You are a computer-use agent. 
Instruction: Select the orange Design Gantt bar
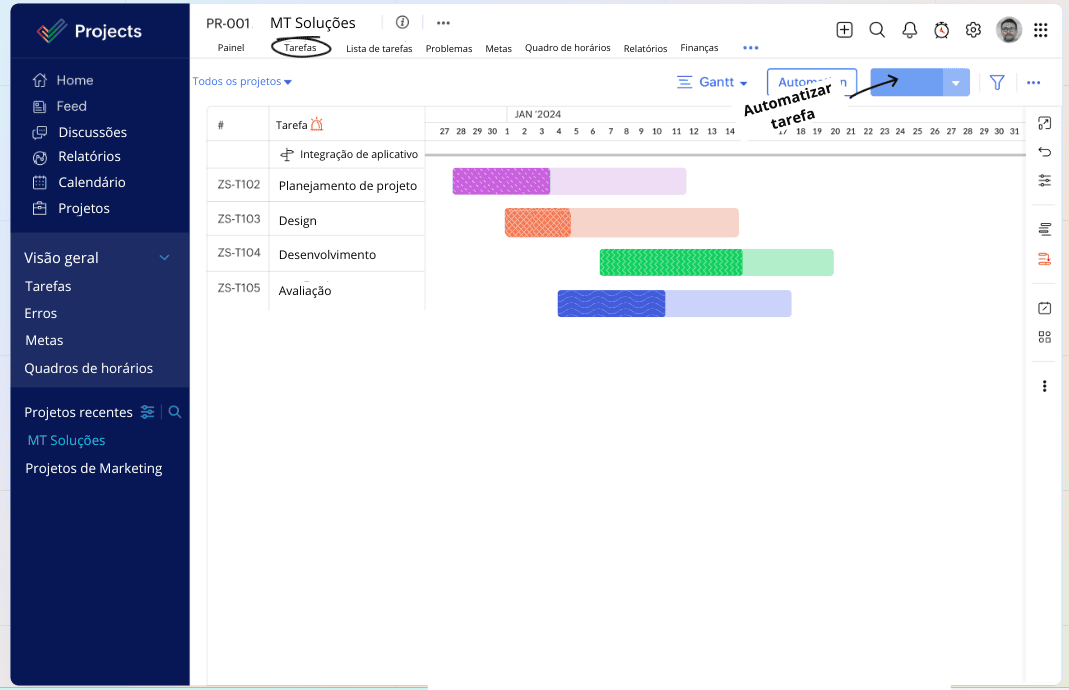[622, 223]
